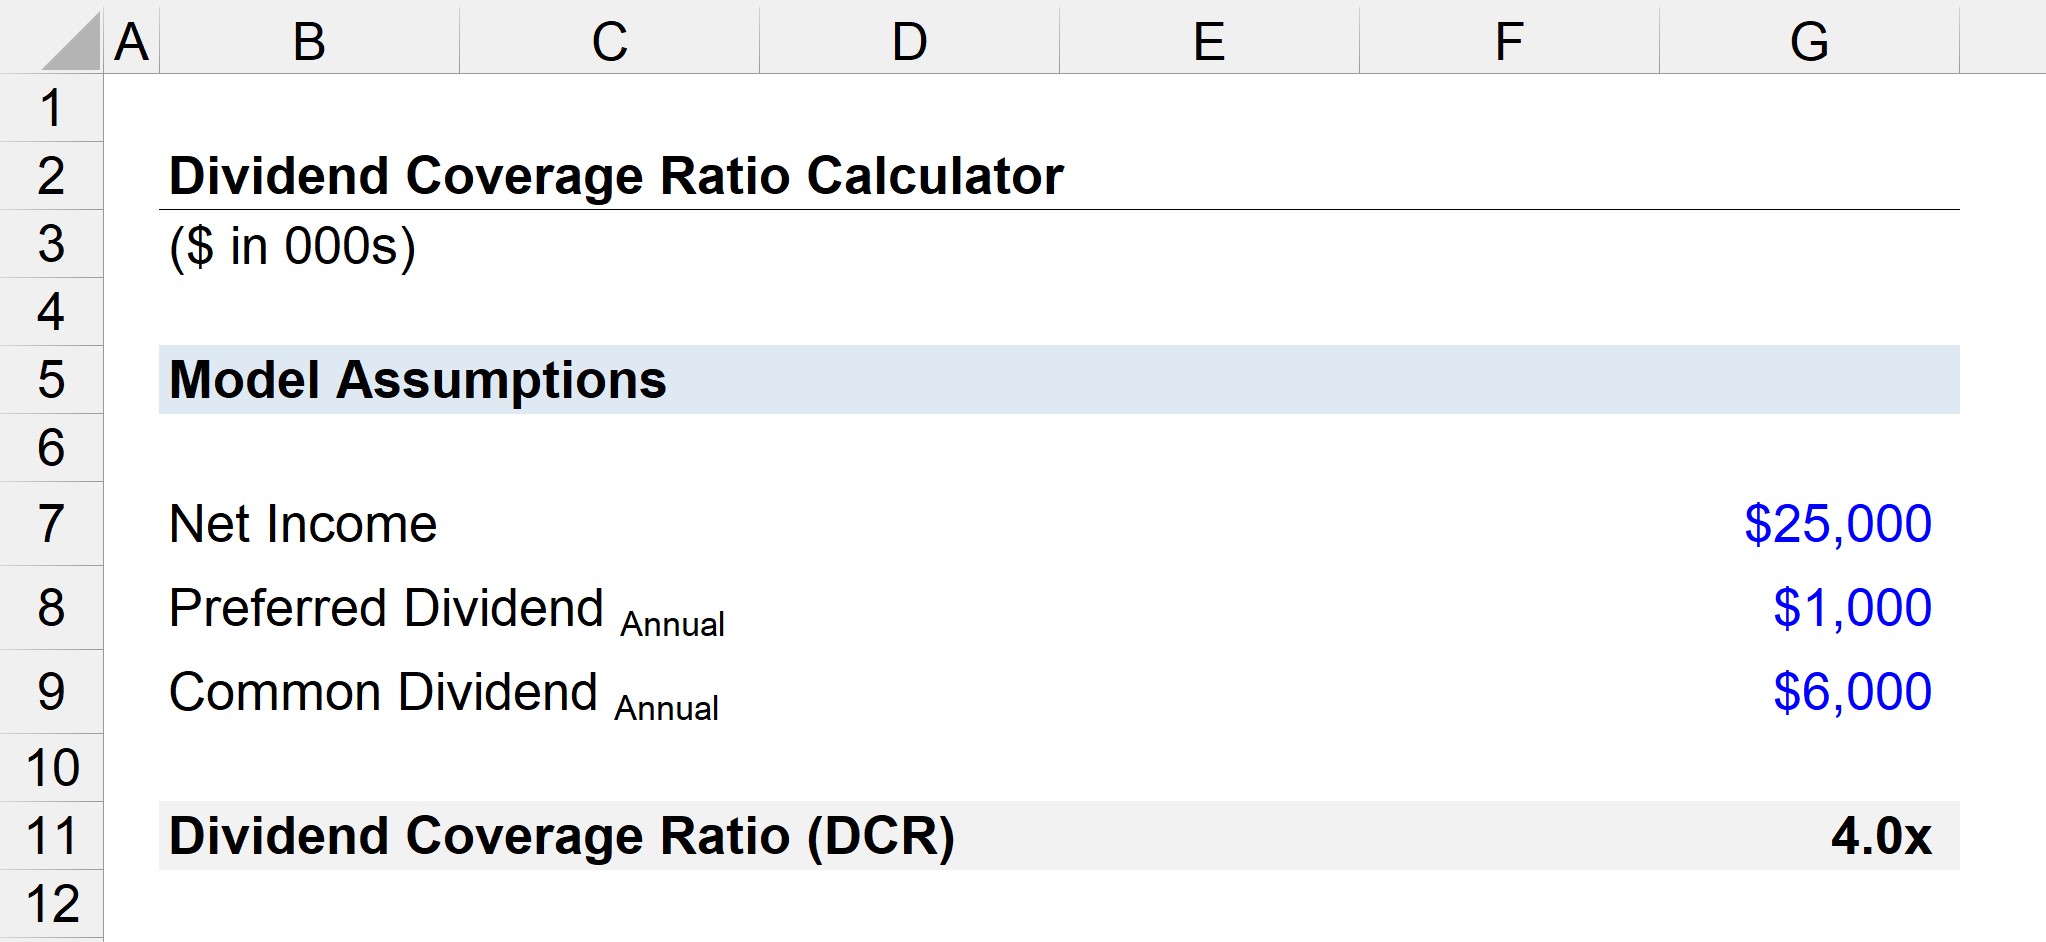Select row 2 header
Screen dimensions: 2046x942
coord(51,176)
